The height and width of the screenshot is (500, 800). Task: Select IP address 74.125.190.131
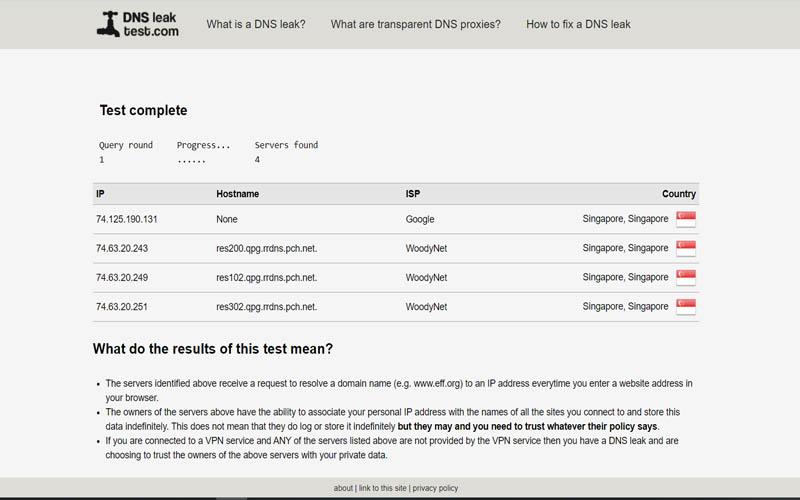(x=127, y=219)
